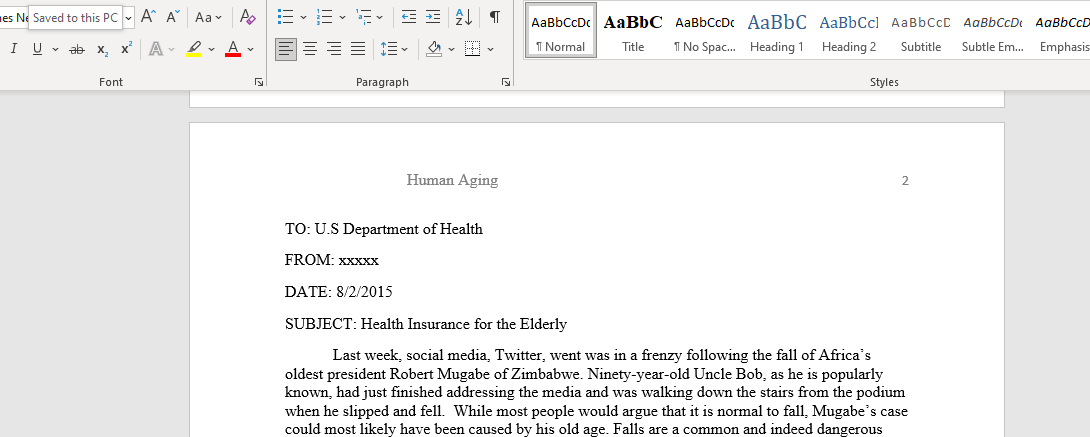Apply the Heading 1 style
This screenshot has height=437, width=1090.
[x=776, y=31]
